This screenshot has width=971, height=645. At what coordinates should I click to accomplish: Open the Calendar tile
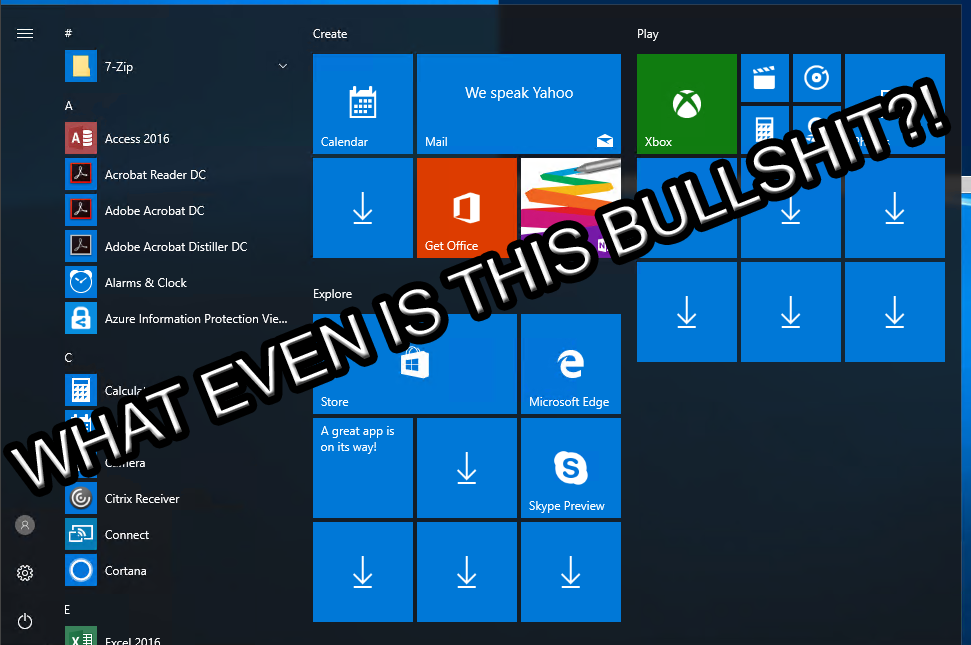[x=363, y=103]
